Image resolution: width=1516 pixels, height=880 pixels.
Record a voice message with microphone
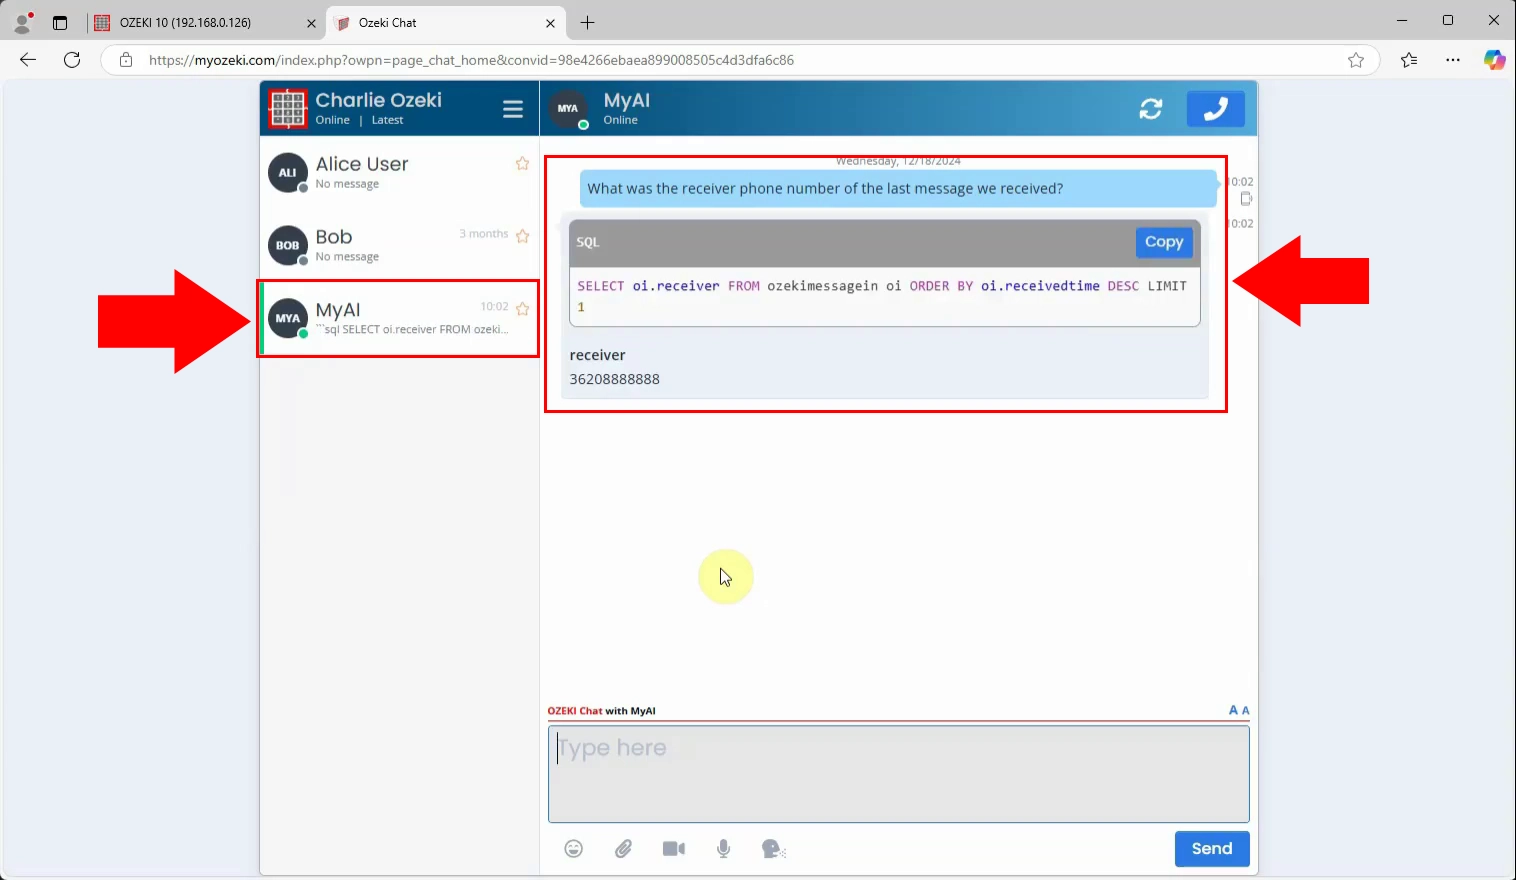pyautogui.click(x=724, y=849)
